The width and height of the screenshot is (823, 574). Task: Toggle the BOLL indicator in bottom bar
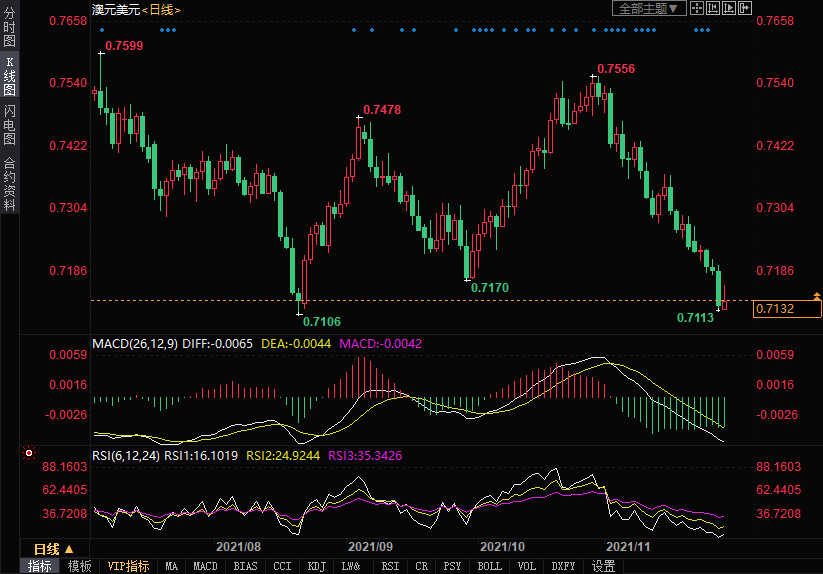coord(489,566)
